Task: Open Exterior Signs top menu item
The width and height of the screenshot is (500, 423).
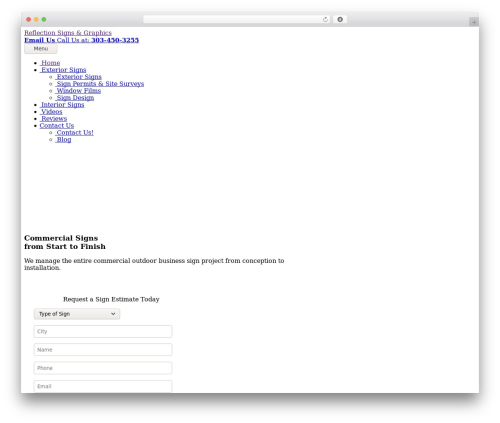Action: [x=63, y=70]
